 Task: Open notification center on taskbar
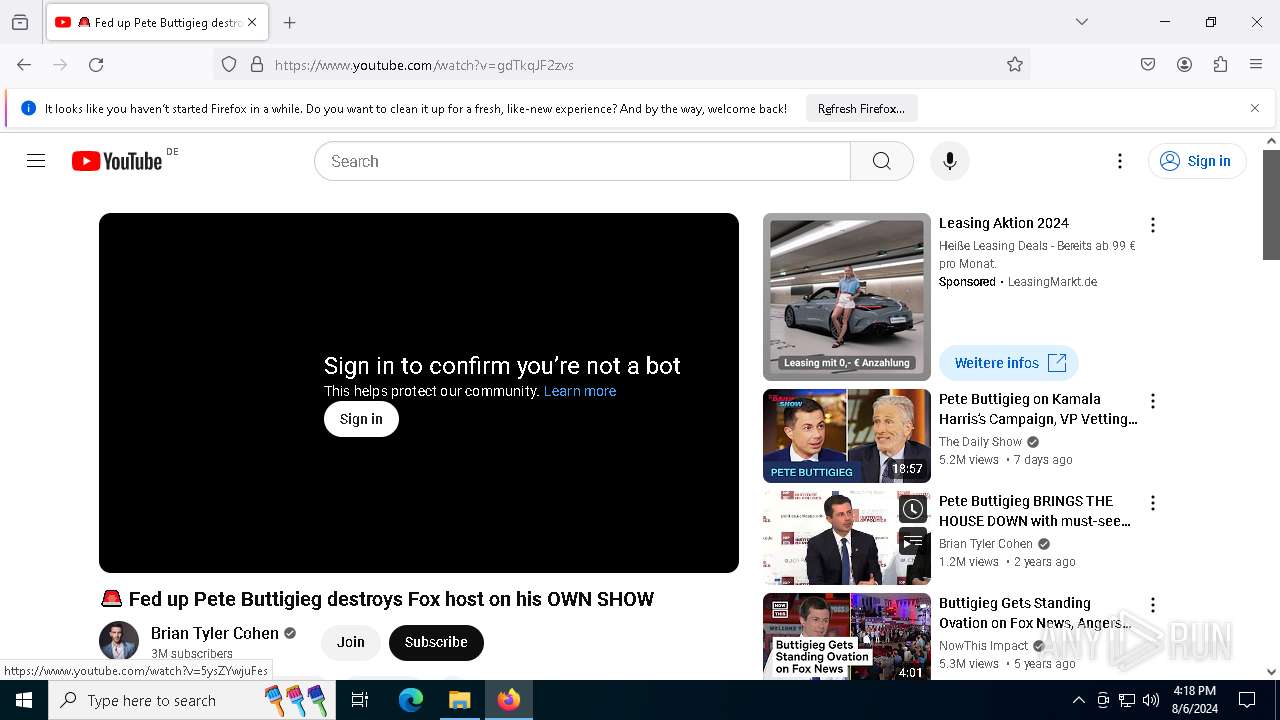(x=1247, y=700)
